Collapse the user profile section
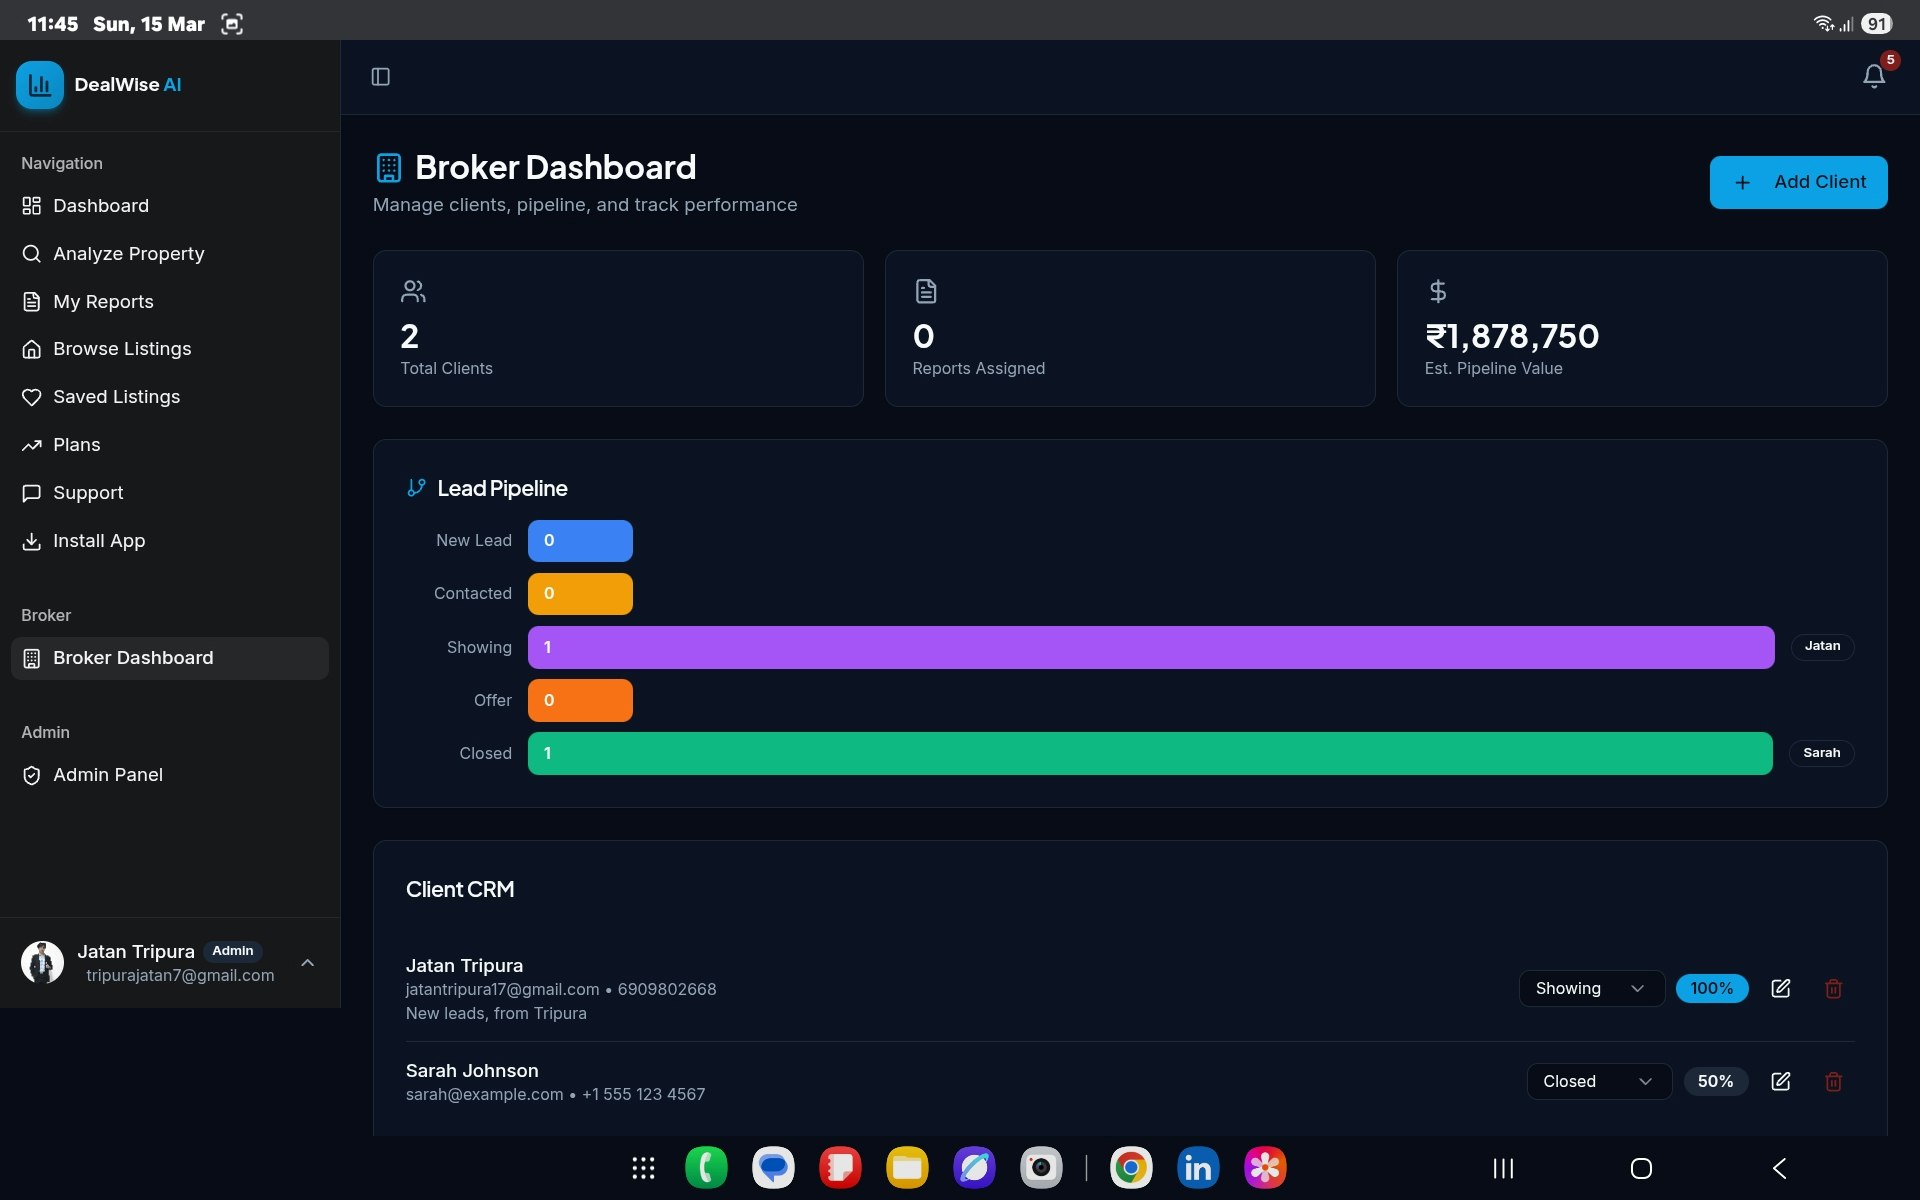The width and height of the screenshot is (1920, 1200). click(x=307, y=962)
